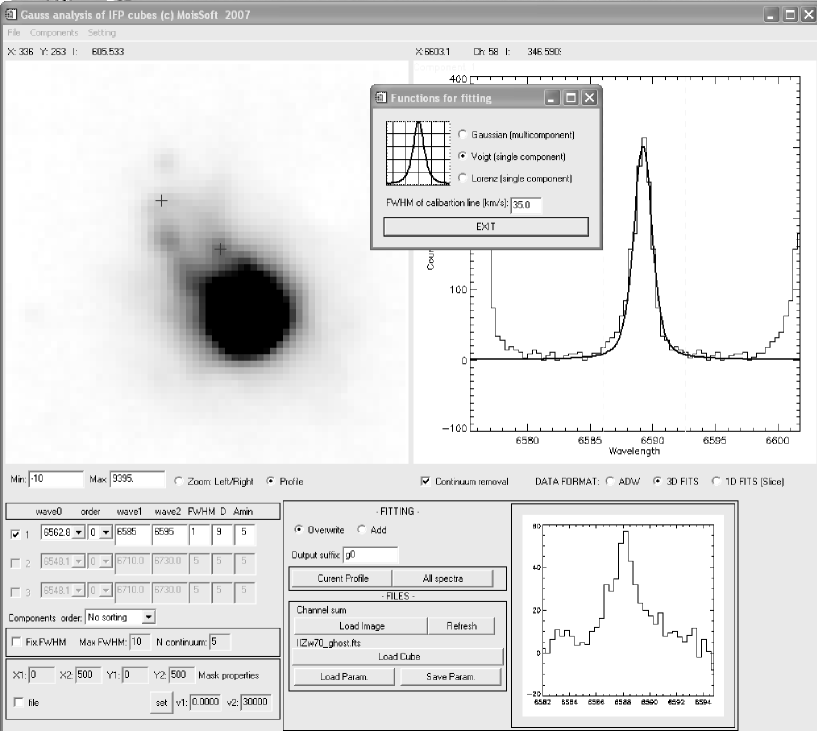This screenshot has height=731, width=817.
Task: Click the Functions for fitting dialog icon
Action: (x=382, y=98)
